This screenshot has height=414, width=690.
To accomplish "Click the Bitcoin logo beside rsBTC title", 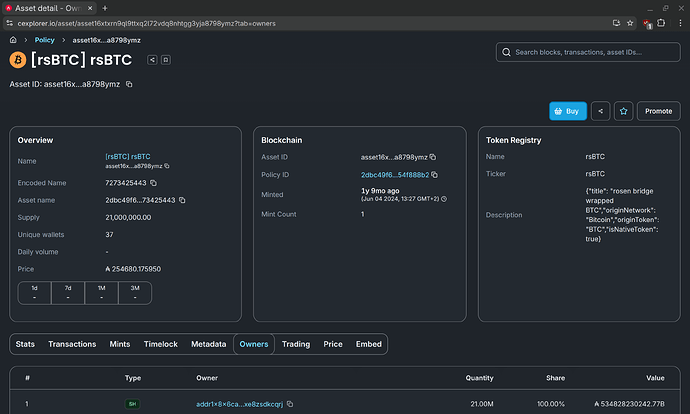I will 18,60.
